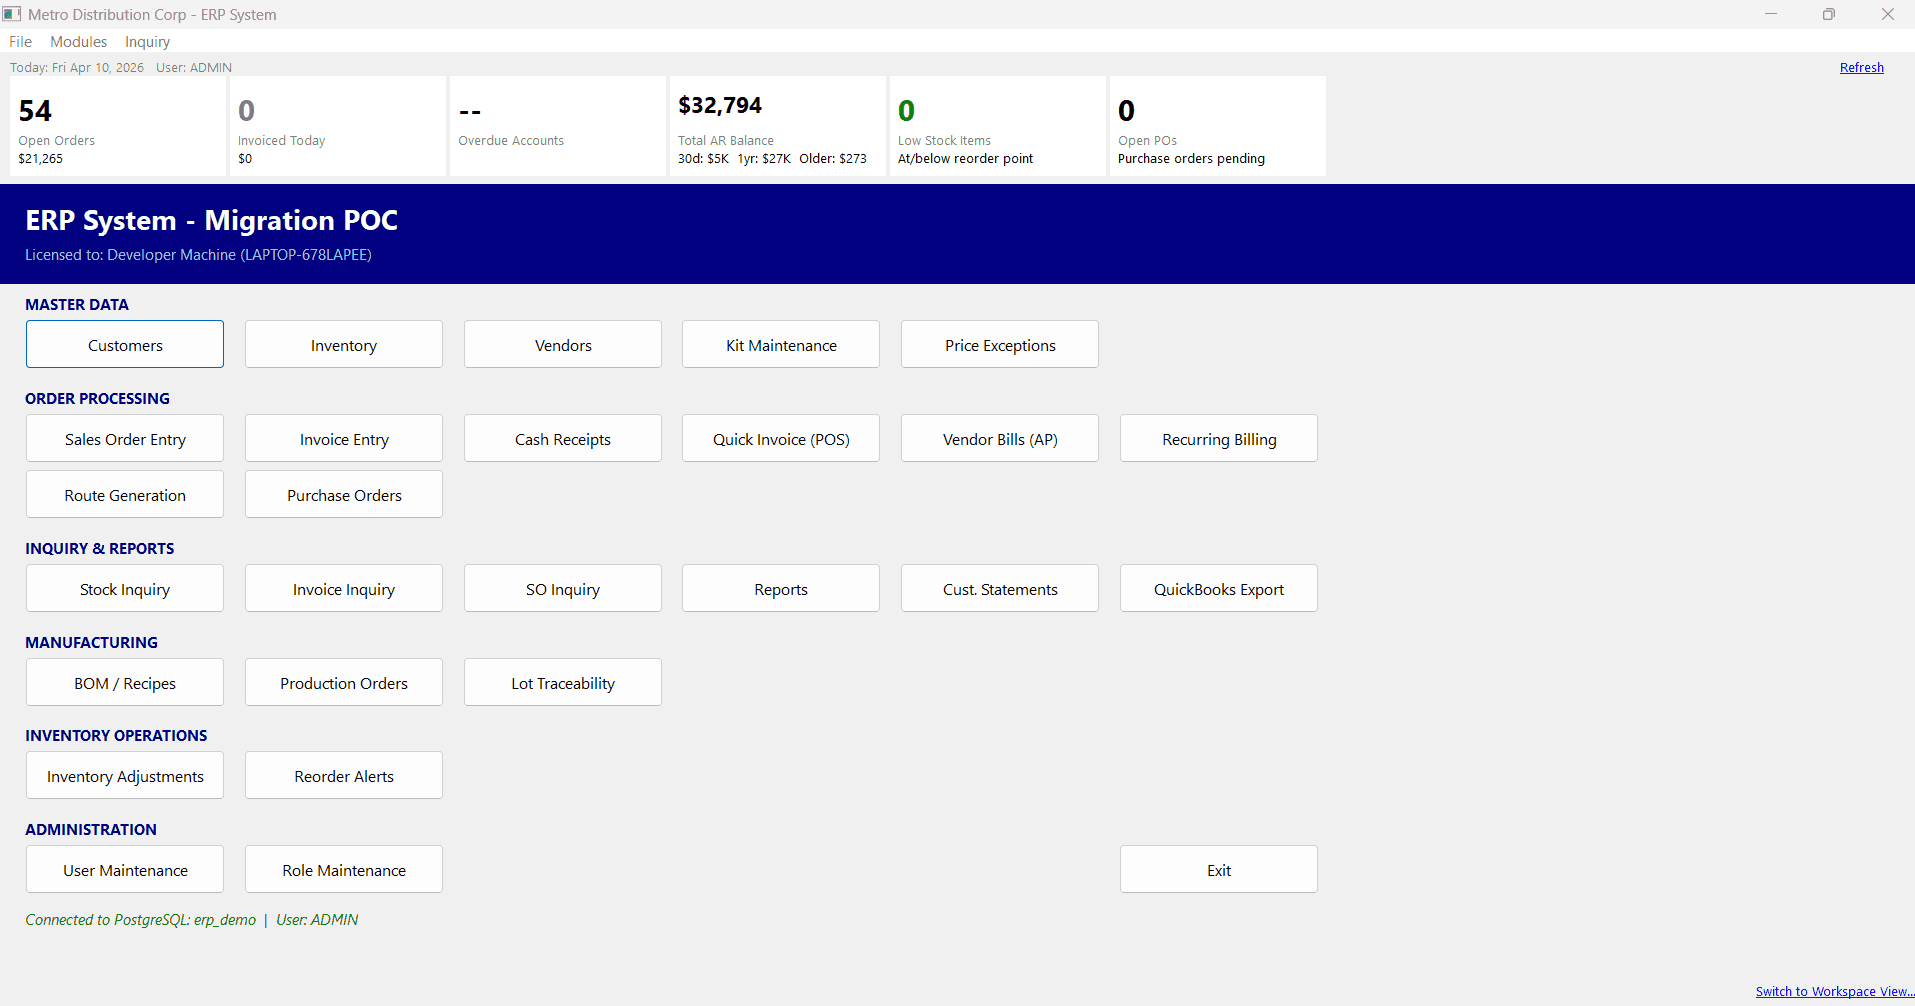Image resolution: width=1915 pixels, height=1006 pixels.
Task: Click the Total AR Balance tile
Action: 778,126
